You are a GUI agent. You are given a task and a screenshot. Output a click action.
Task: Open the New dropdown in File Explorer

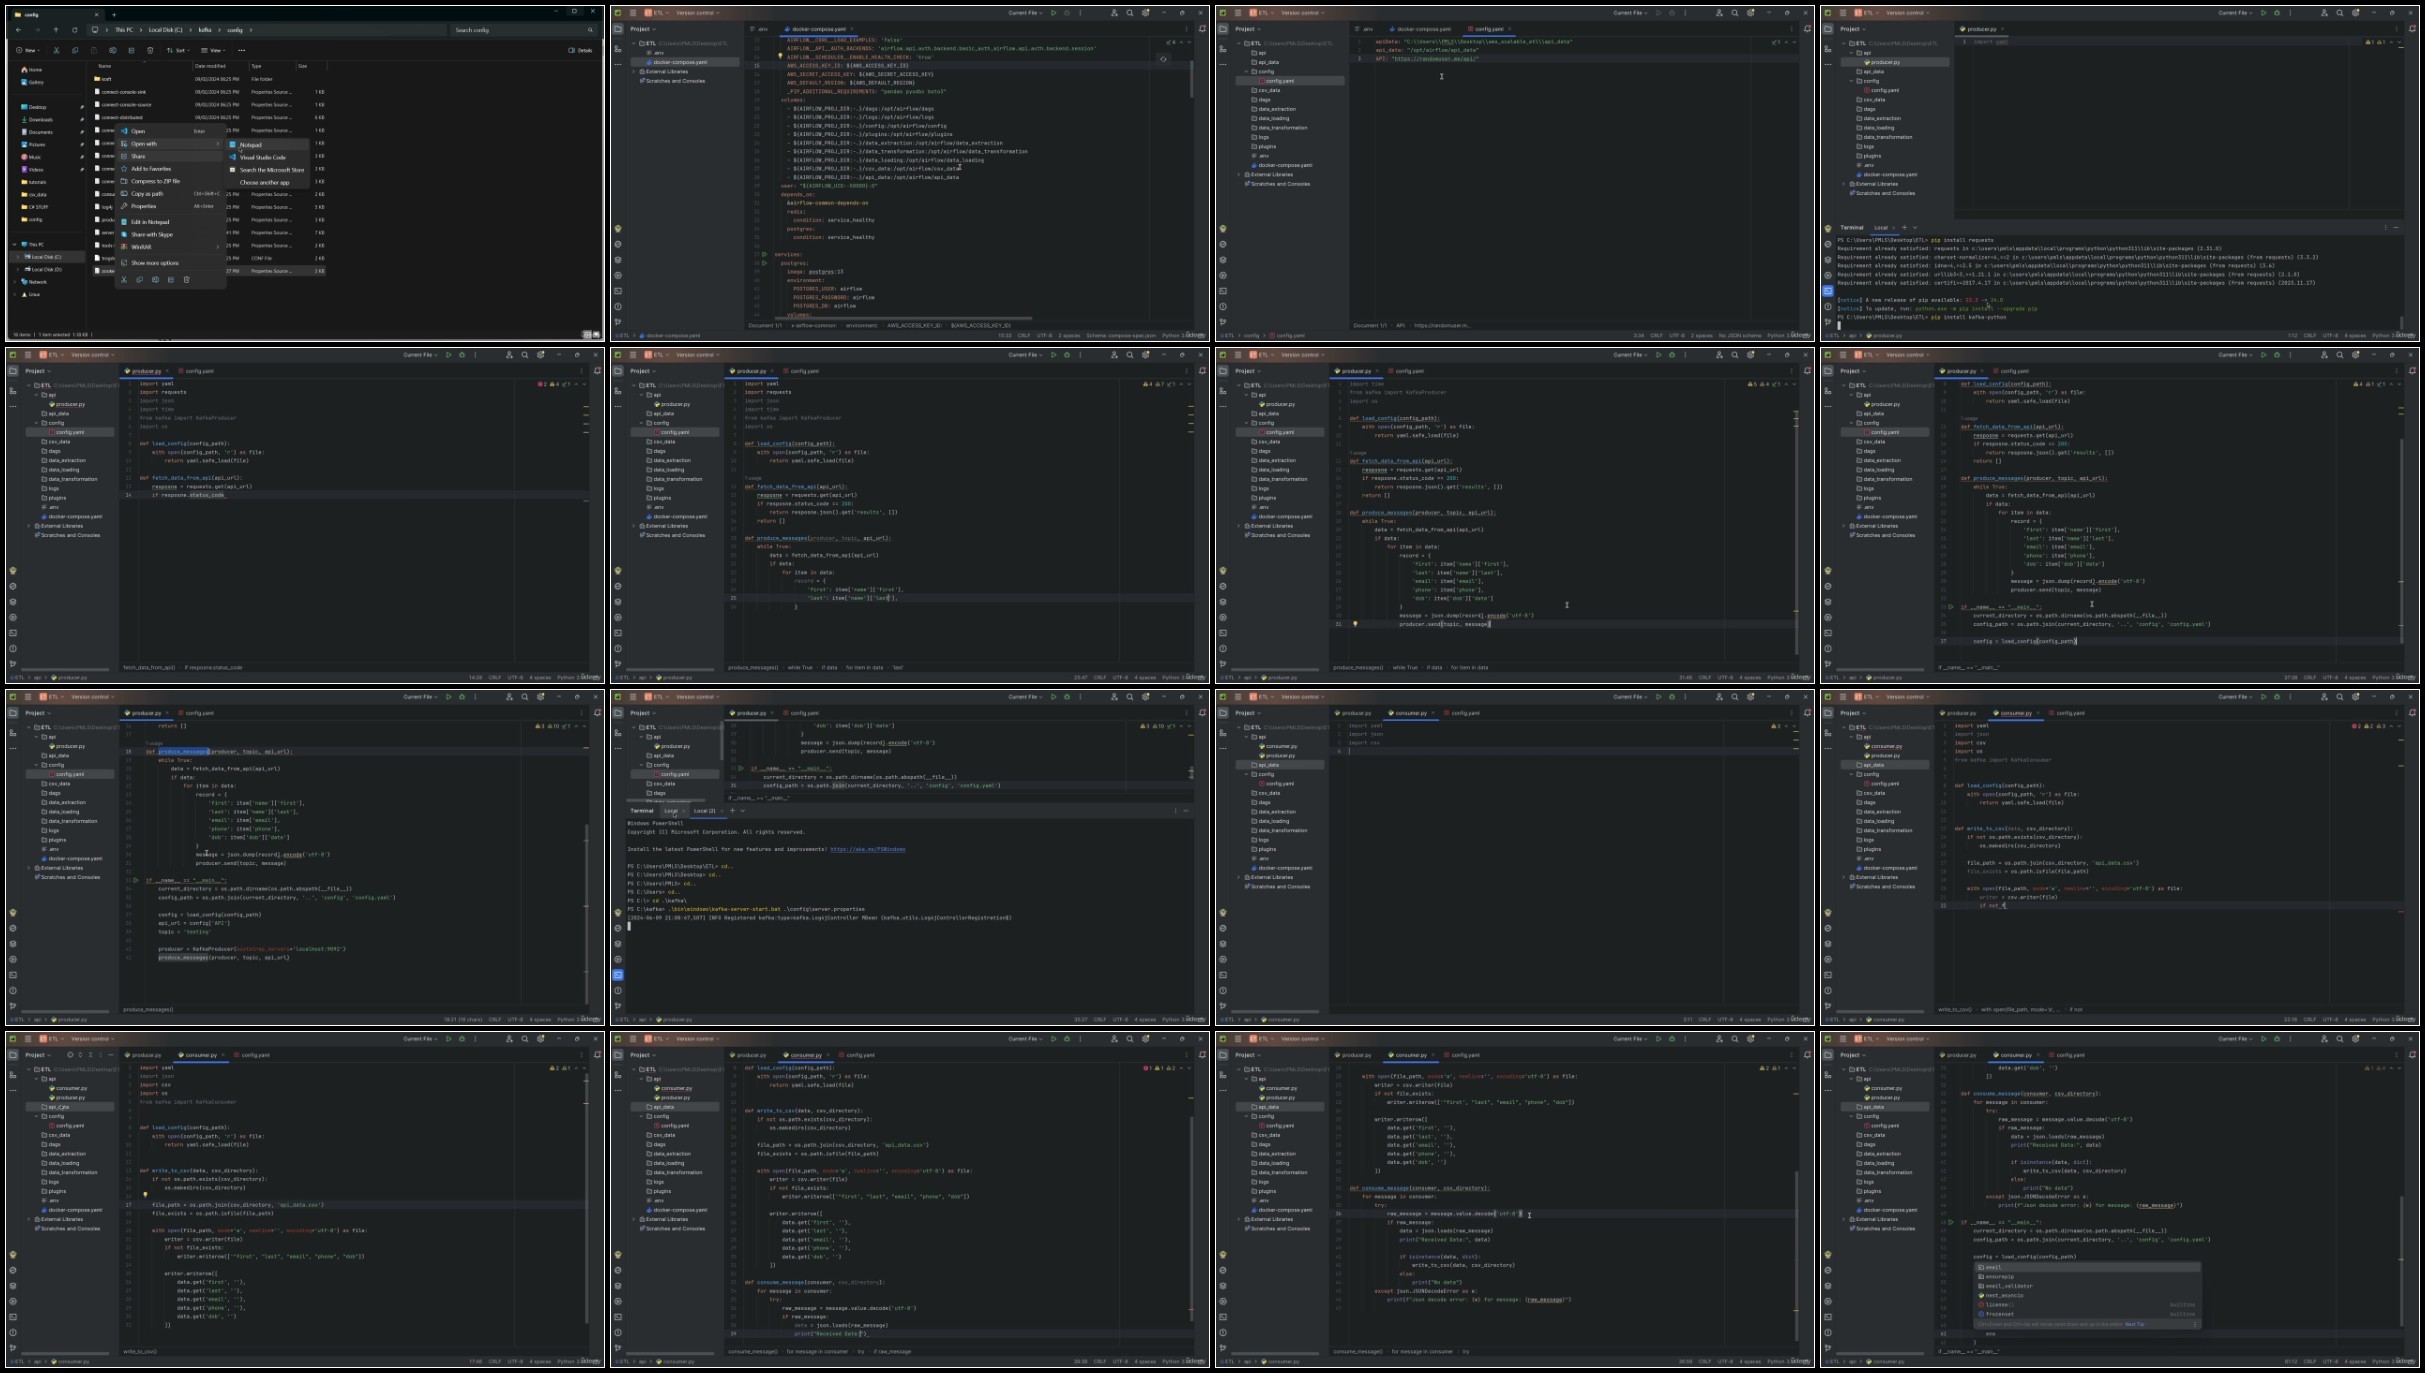click(x=28, y=50)
